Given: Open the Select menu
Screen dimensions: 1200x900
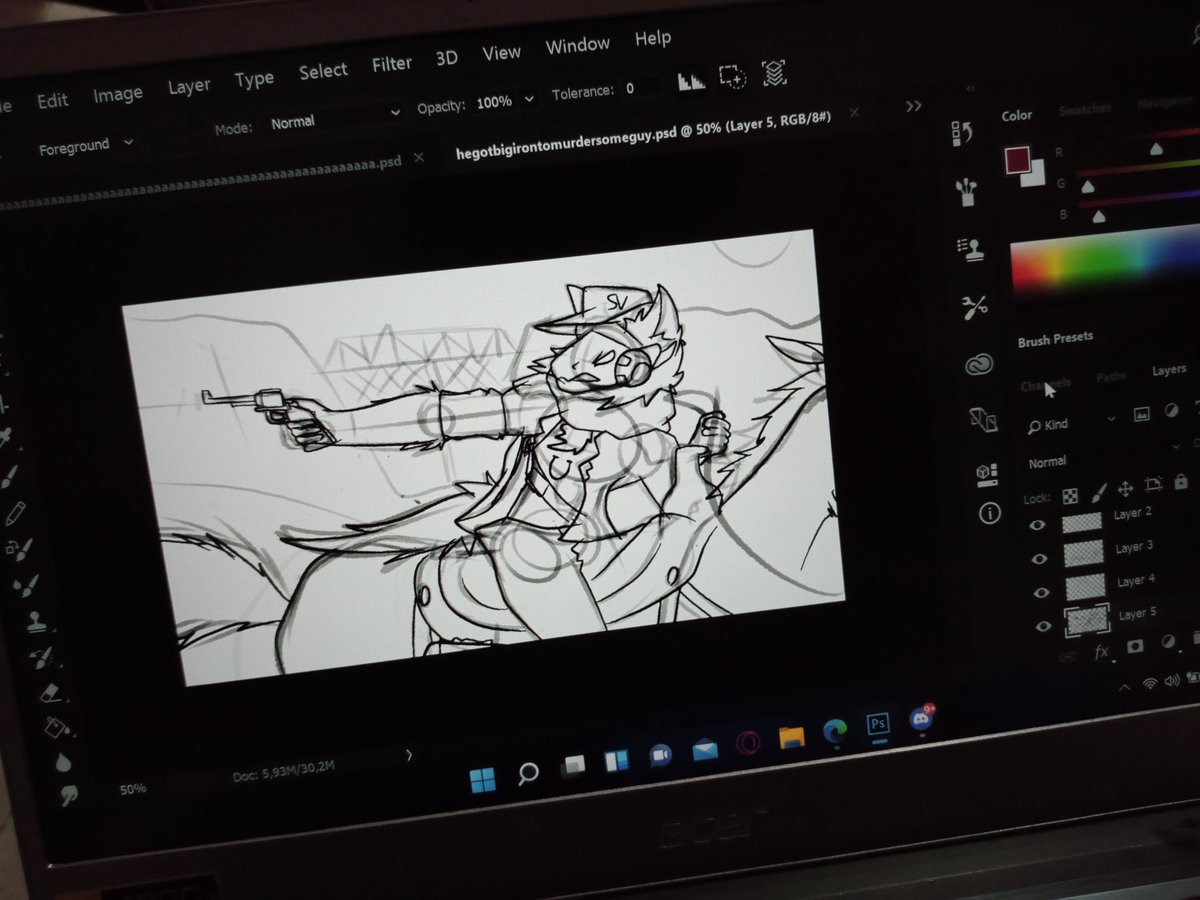Looking at the screenshot, I should (323, 72).
